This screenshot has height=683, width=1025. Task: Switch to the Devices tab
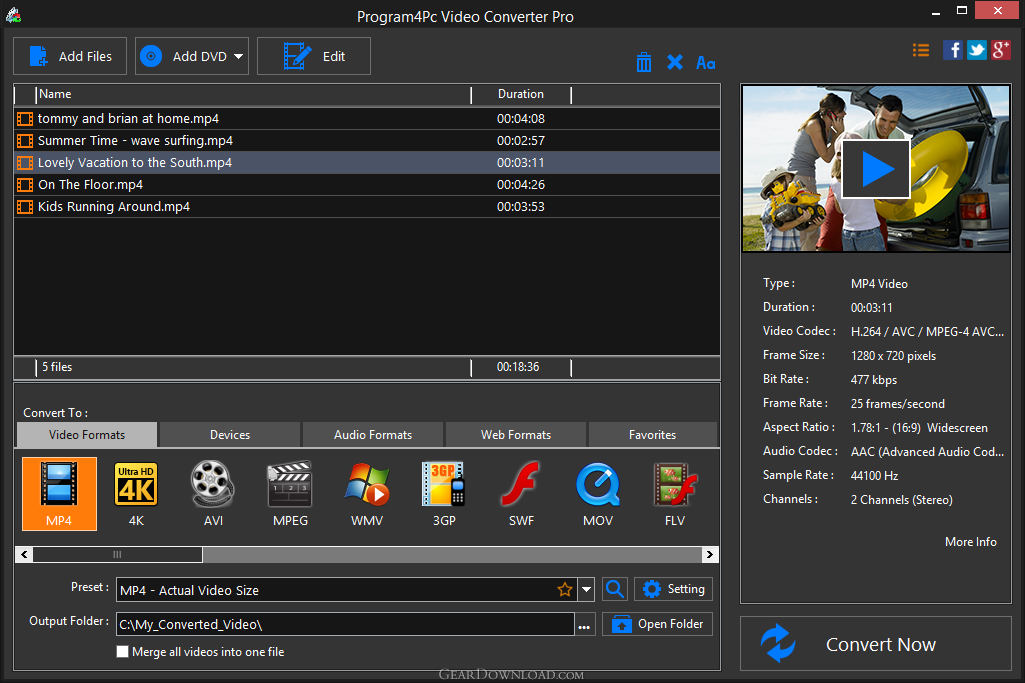pos(230,435)
